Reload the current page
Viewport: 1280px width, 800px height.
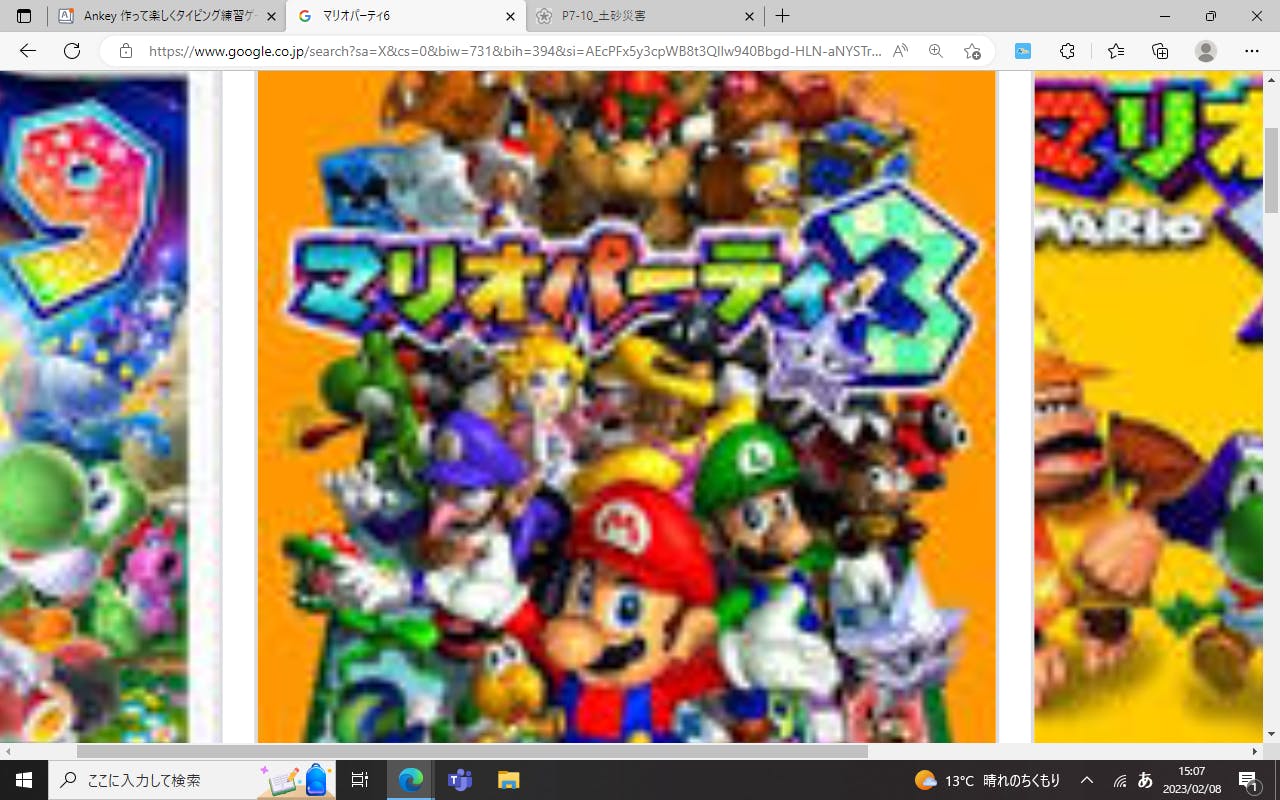click(72, 51)
